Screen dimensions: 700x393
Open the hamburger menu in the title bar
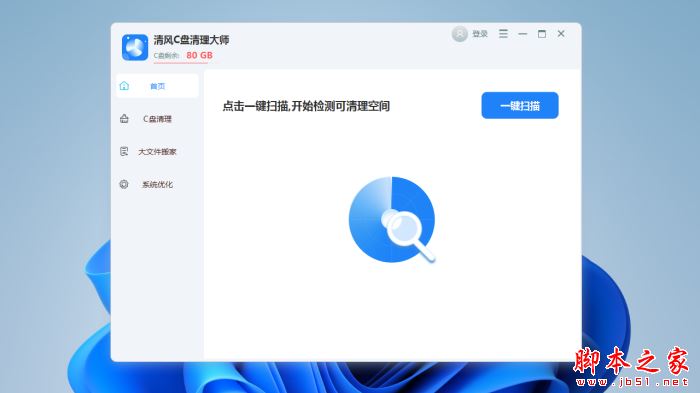pos(503,34)
